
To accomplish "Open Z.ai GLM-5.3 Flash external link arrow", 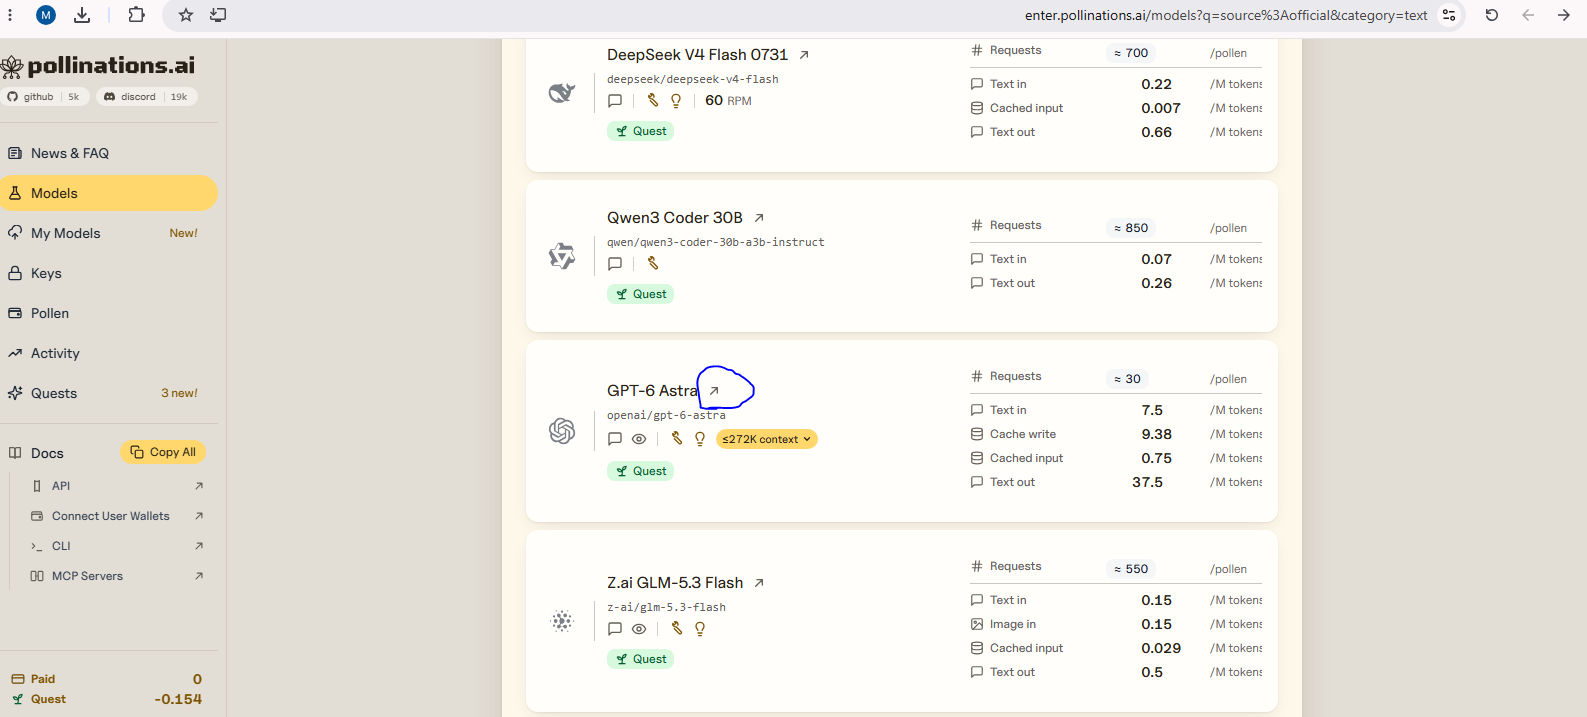I will coord(759,583).
